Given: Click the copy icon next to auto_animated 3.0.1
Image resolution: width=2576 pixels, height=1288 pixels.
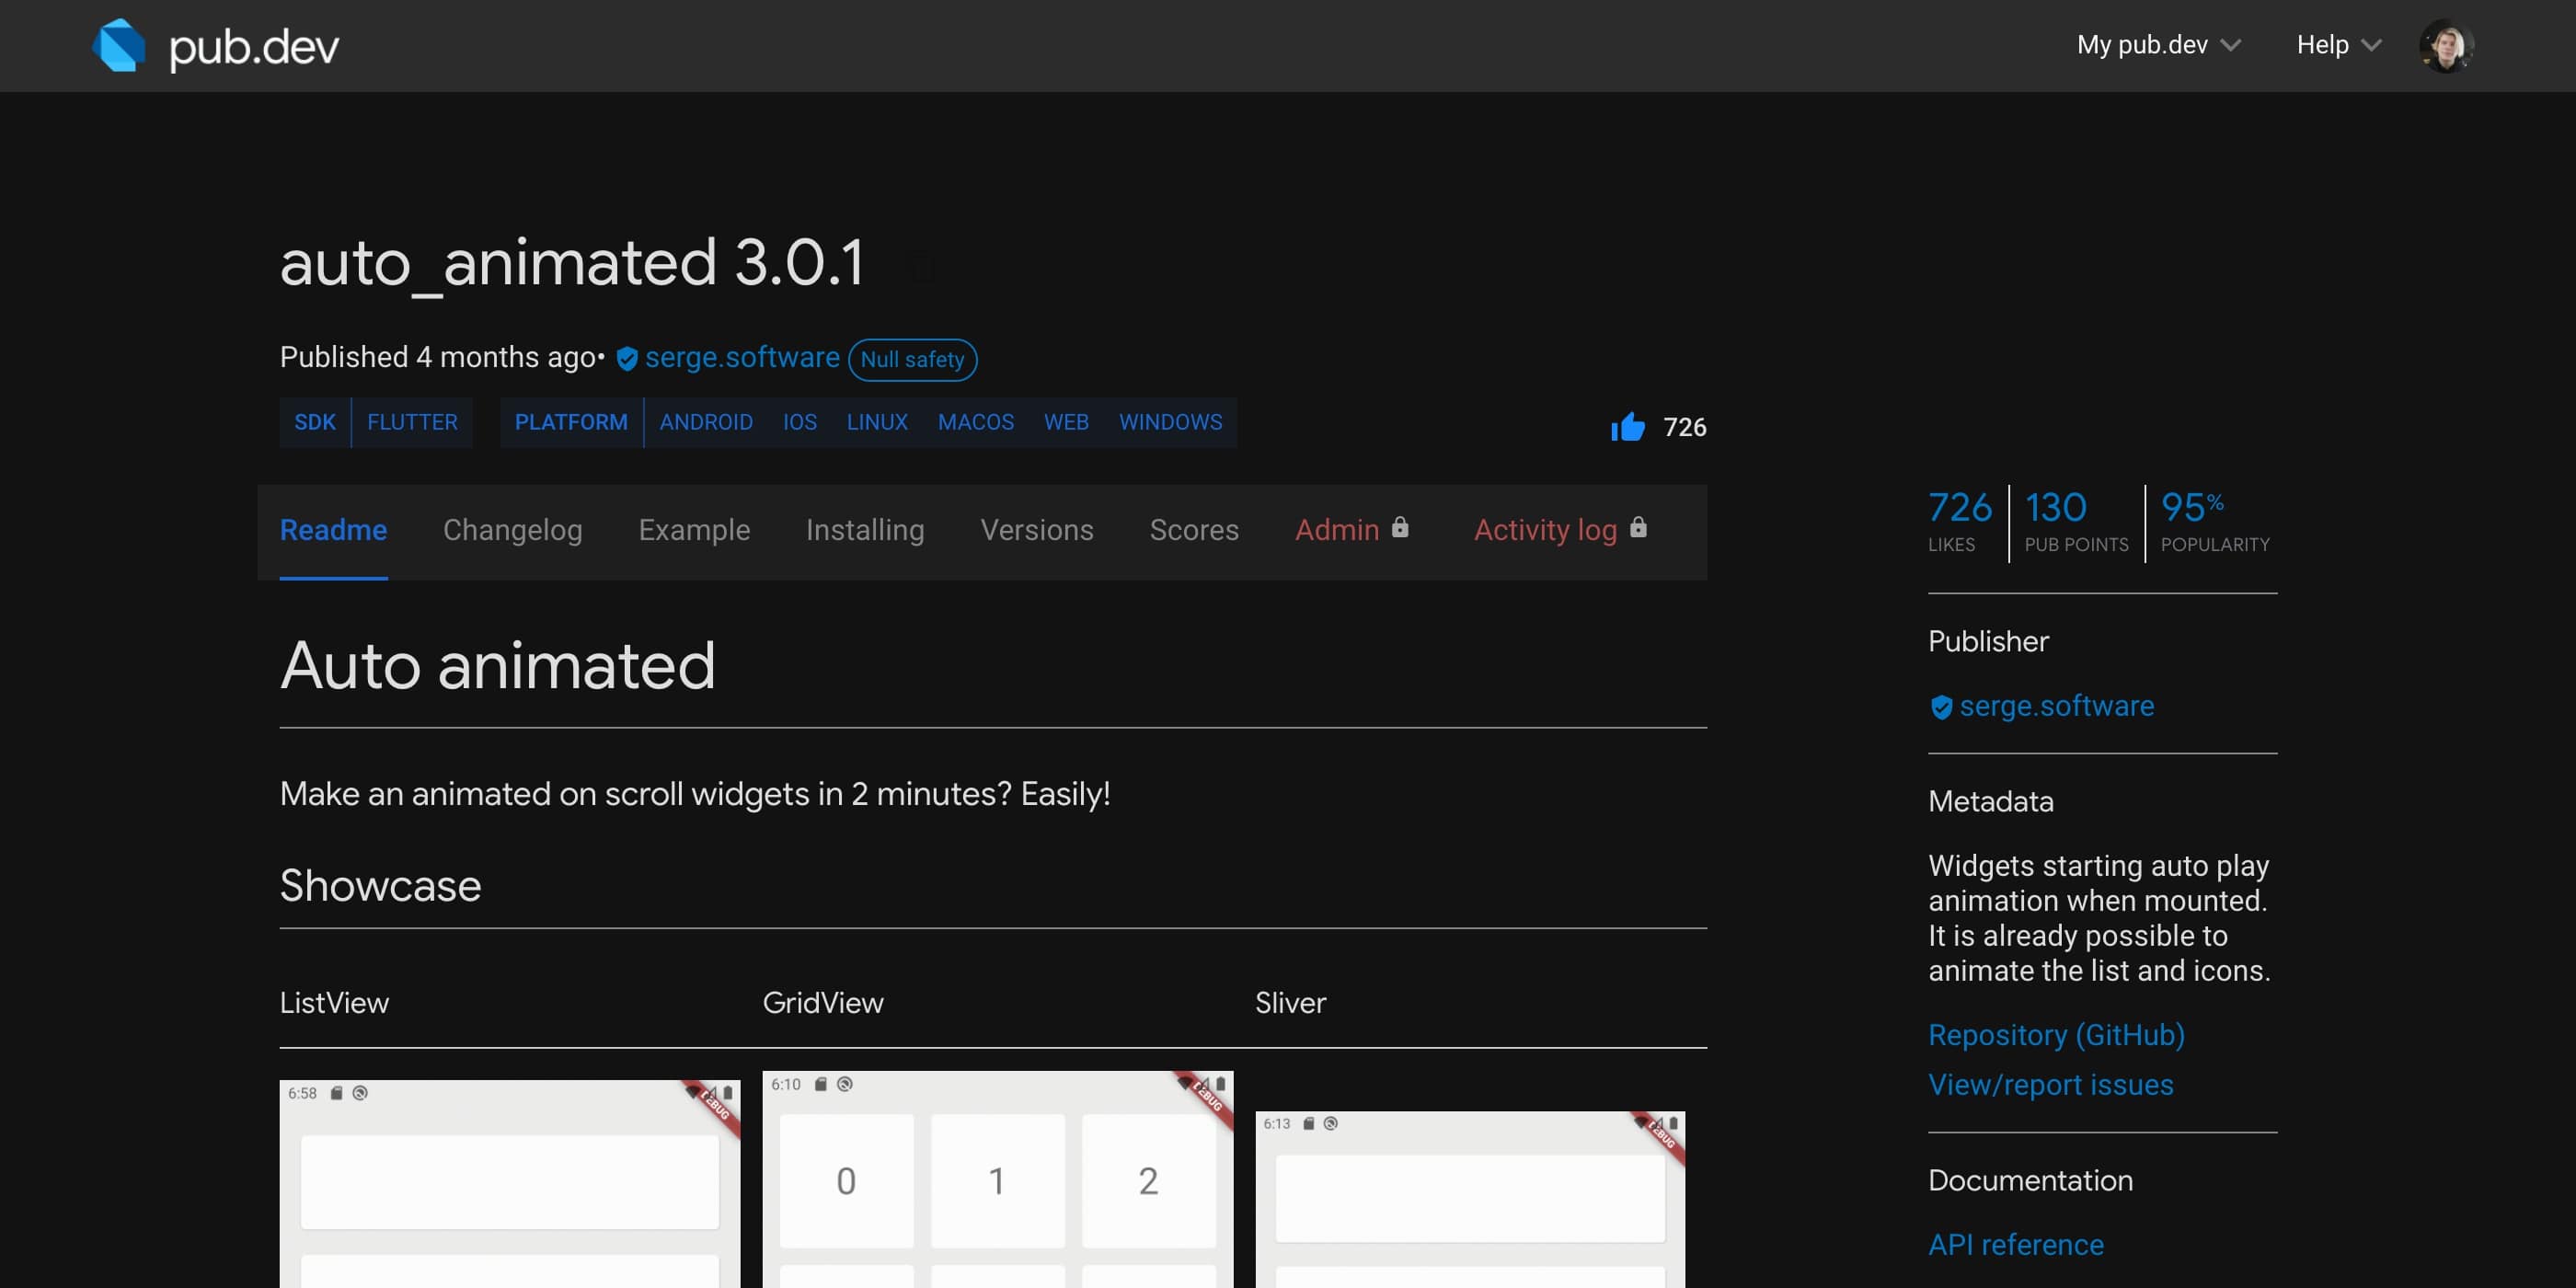Looking at the screenshot, I should coord(919,266).
